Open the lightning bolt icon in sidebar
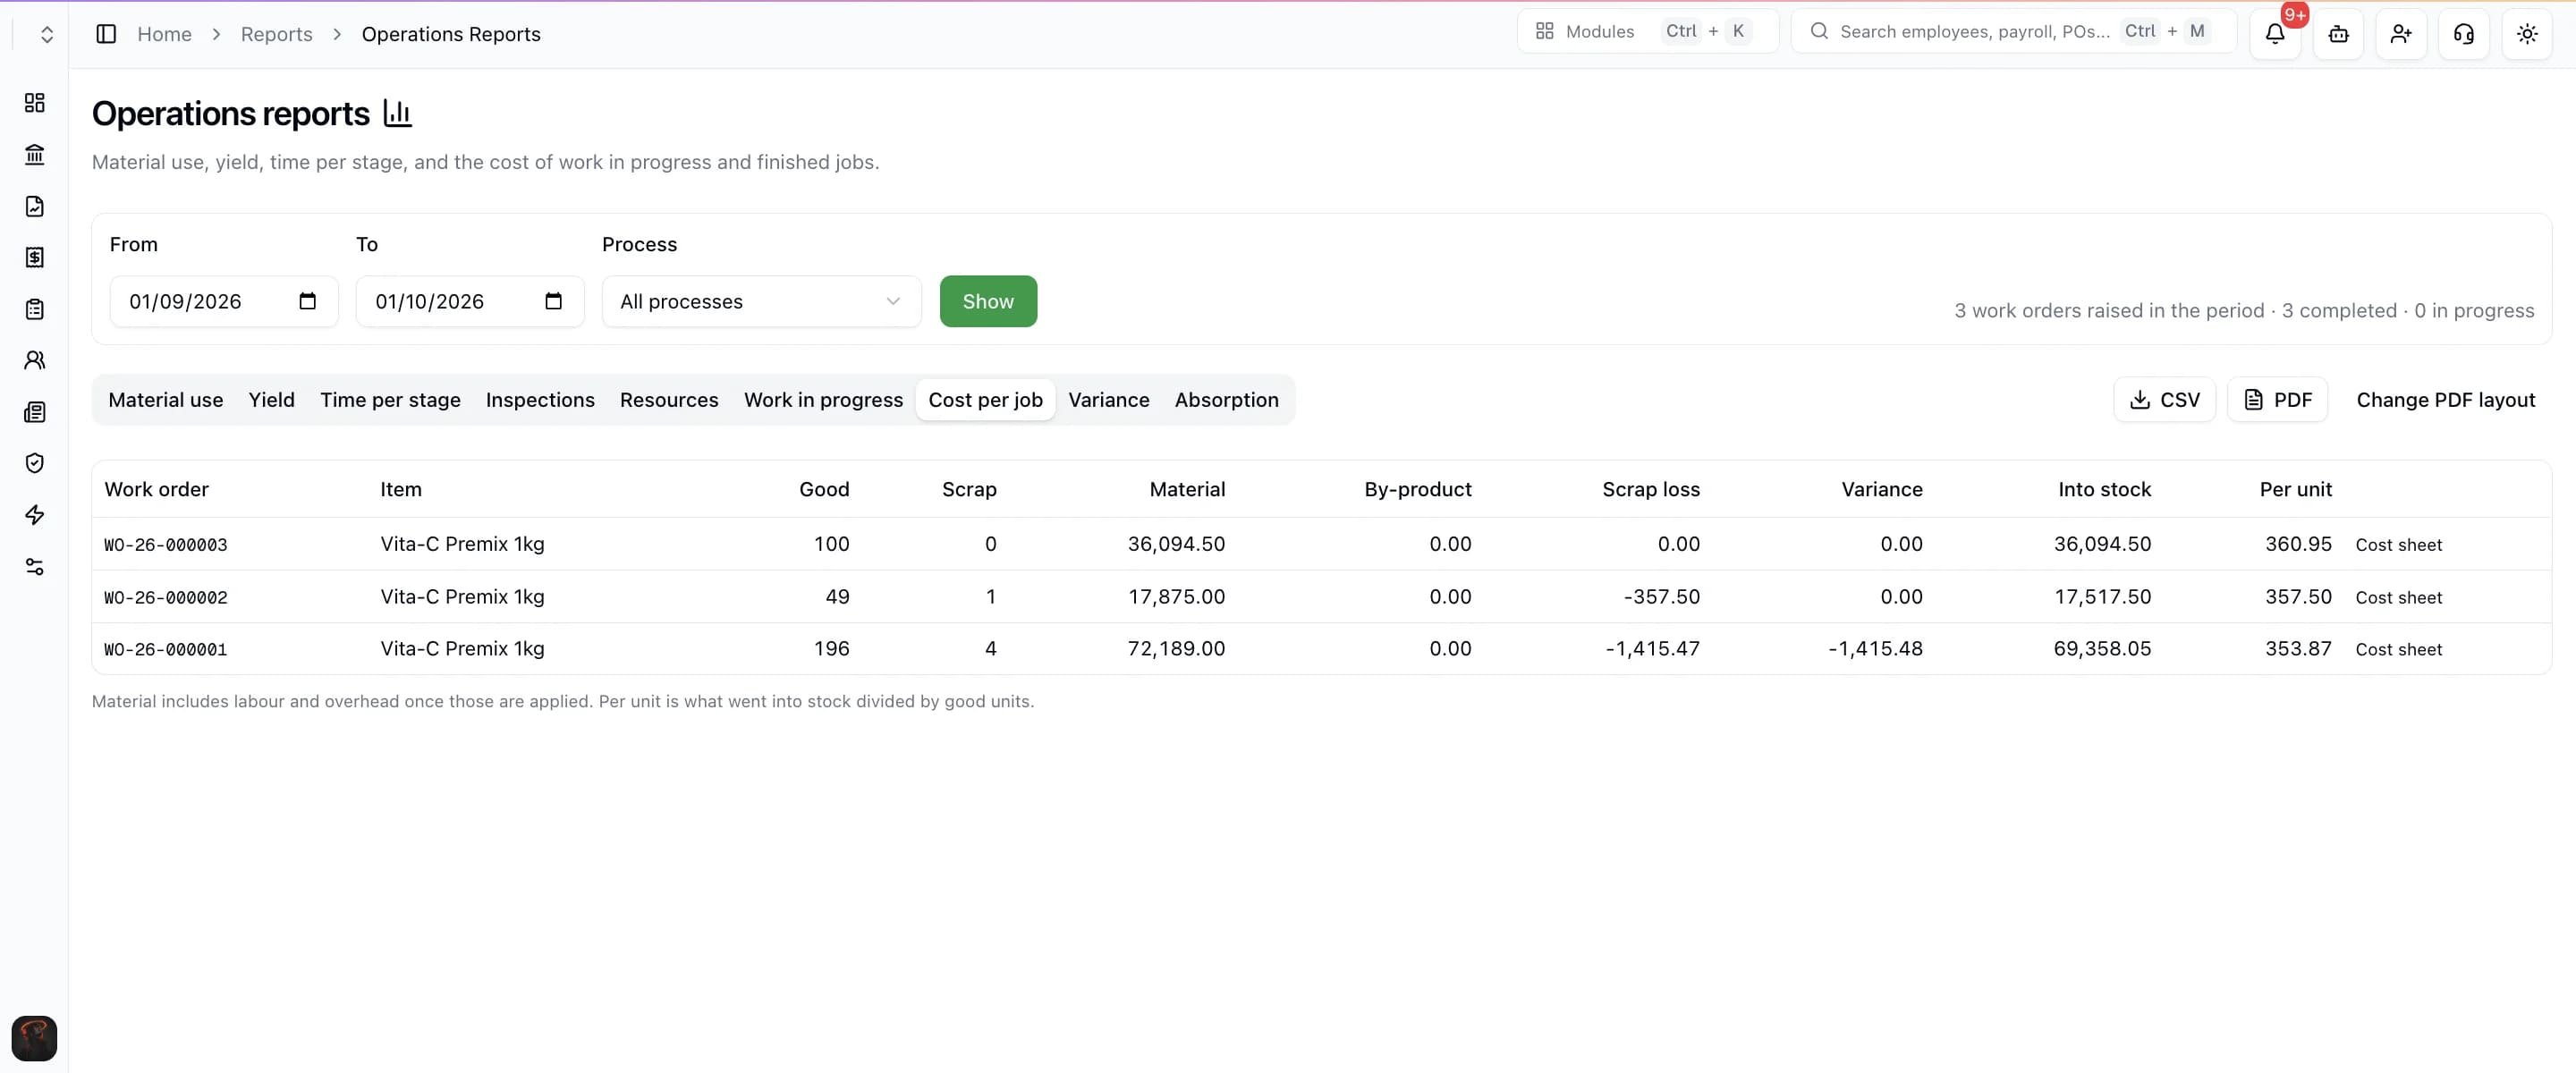The width and height of the screenshot is (2576, 1073). tap(34, 515)
